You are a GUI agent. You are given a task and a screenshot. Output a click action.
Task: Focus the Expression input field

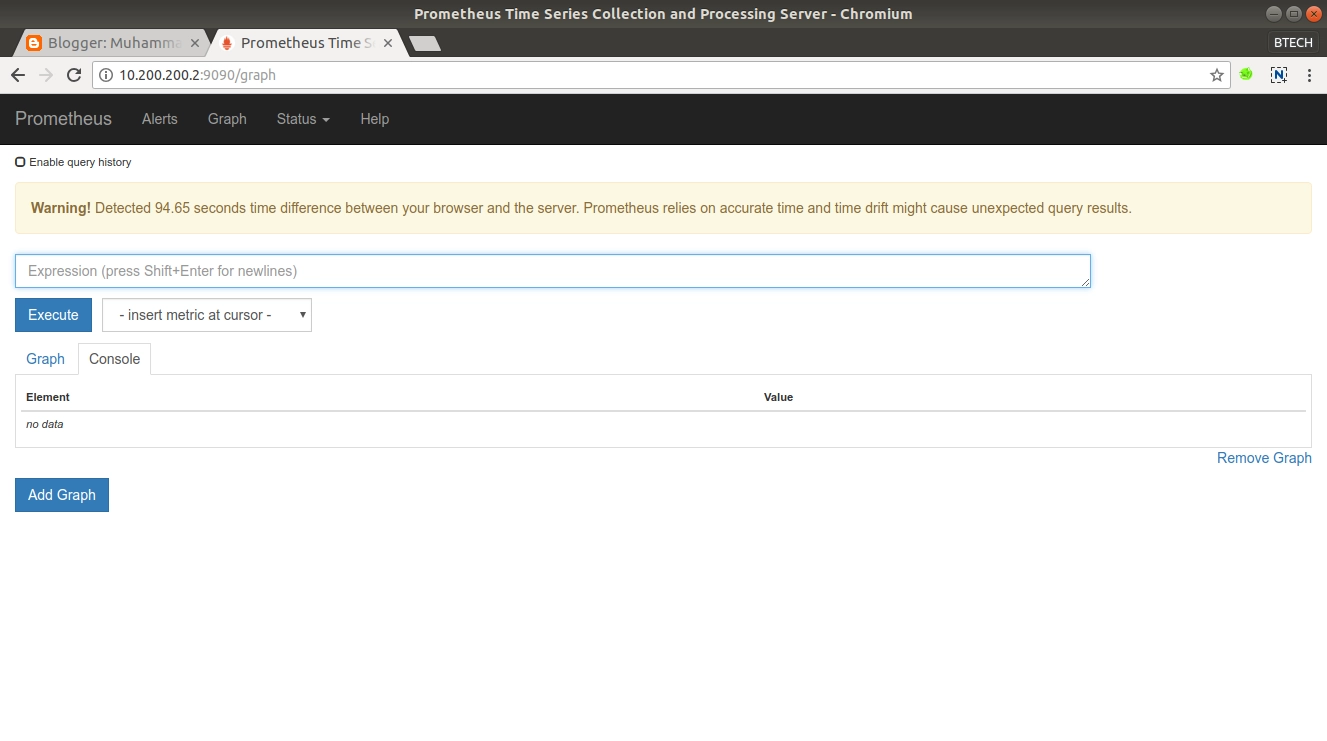click(x=553, y=271)
